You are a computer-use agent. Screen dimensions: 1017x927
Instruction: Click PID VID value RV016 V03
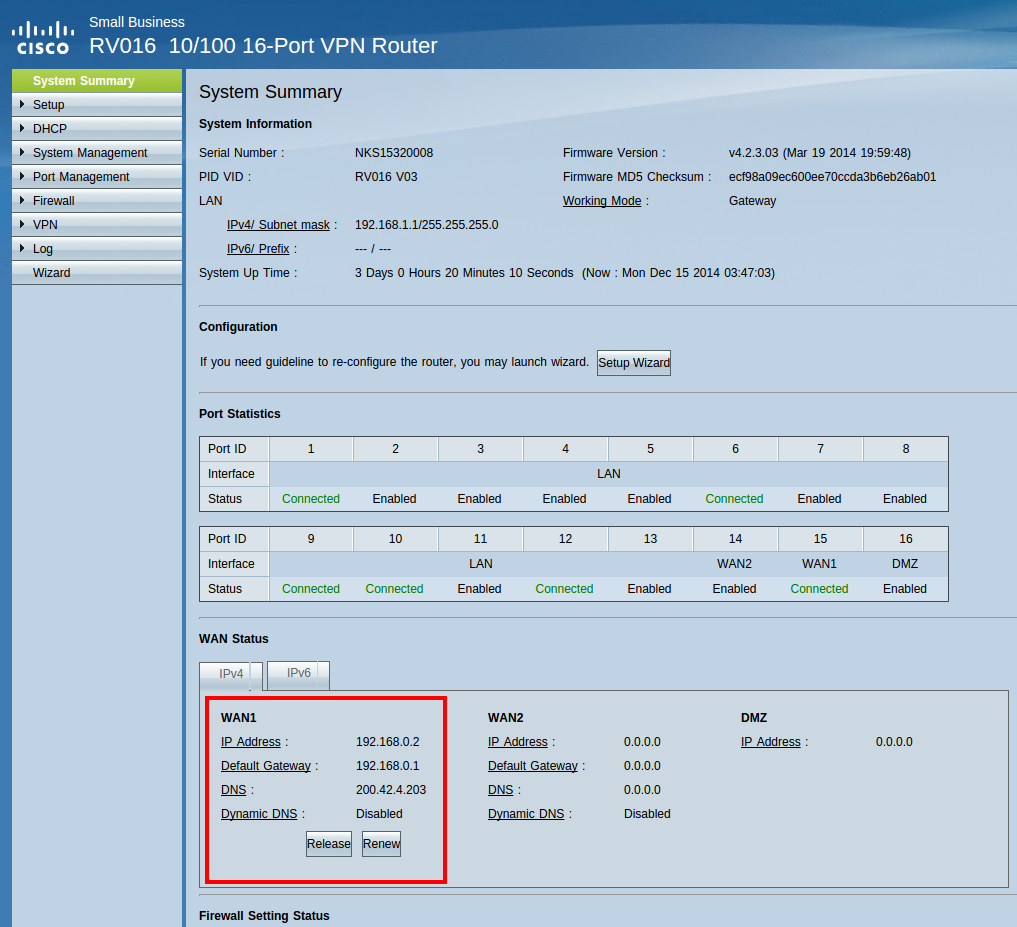pos(386,176)
